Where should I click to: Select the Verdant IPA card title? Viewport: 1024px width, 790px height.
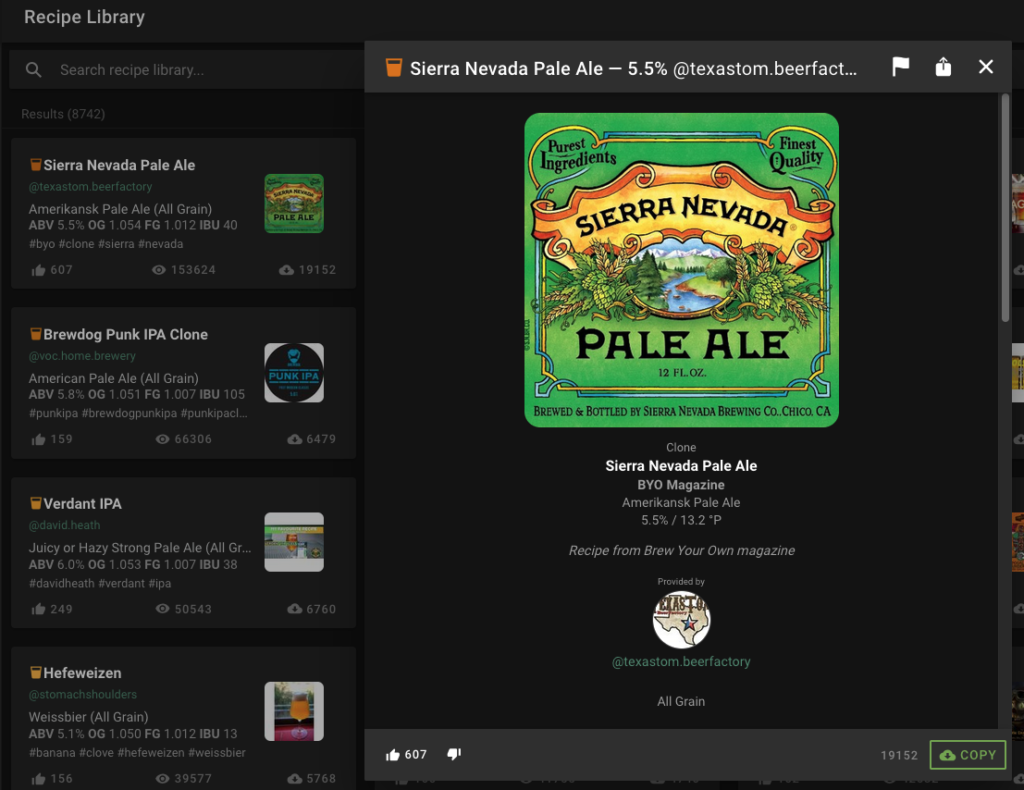coord(82,503)
